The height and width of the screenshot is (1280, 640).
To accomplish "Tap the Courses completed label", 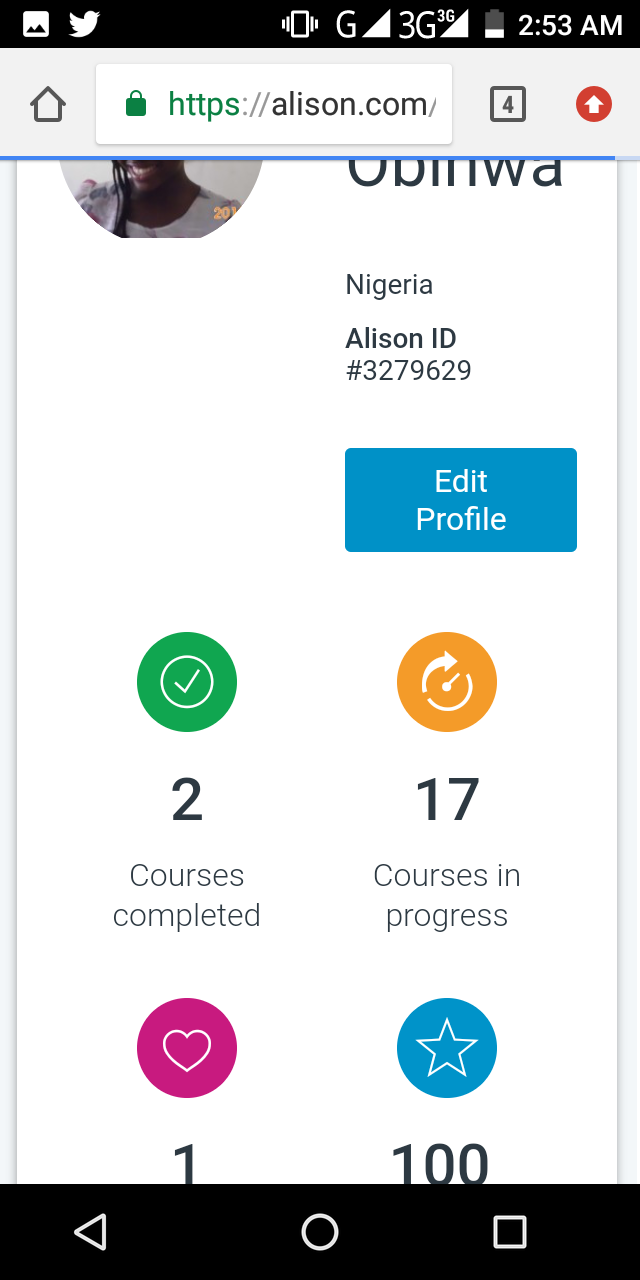I will click(x=187, y=895).
